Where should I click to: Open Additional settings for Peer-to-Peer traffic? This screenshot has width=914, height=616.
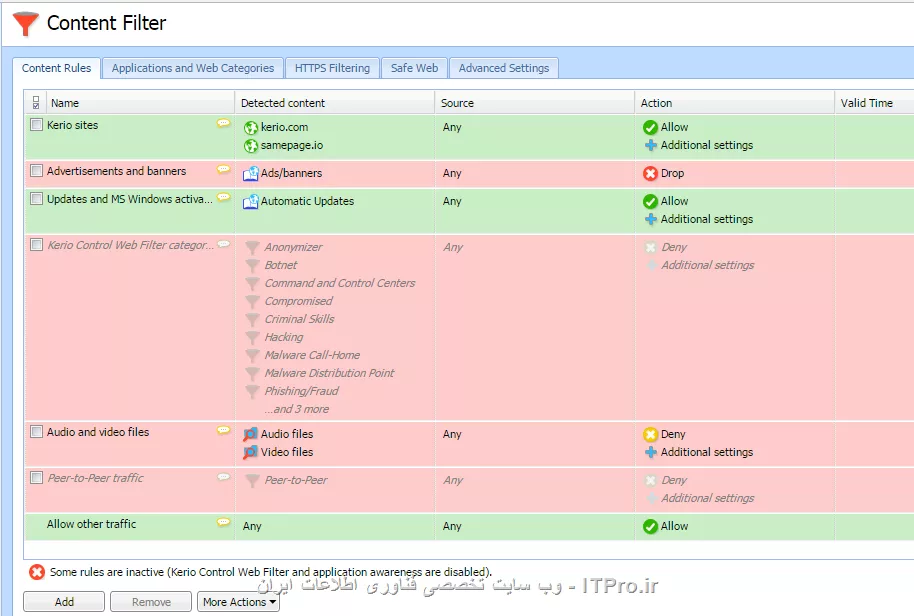pos(708,498)
